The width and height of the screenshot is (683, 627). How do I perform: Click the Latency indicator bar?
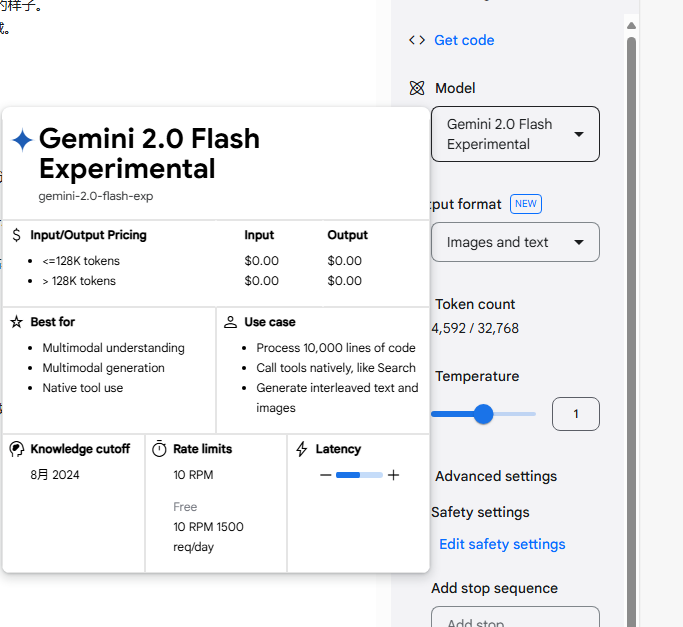click(x=359, y=475)
